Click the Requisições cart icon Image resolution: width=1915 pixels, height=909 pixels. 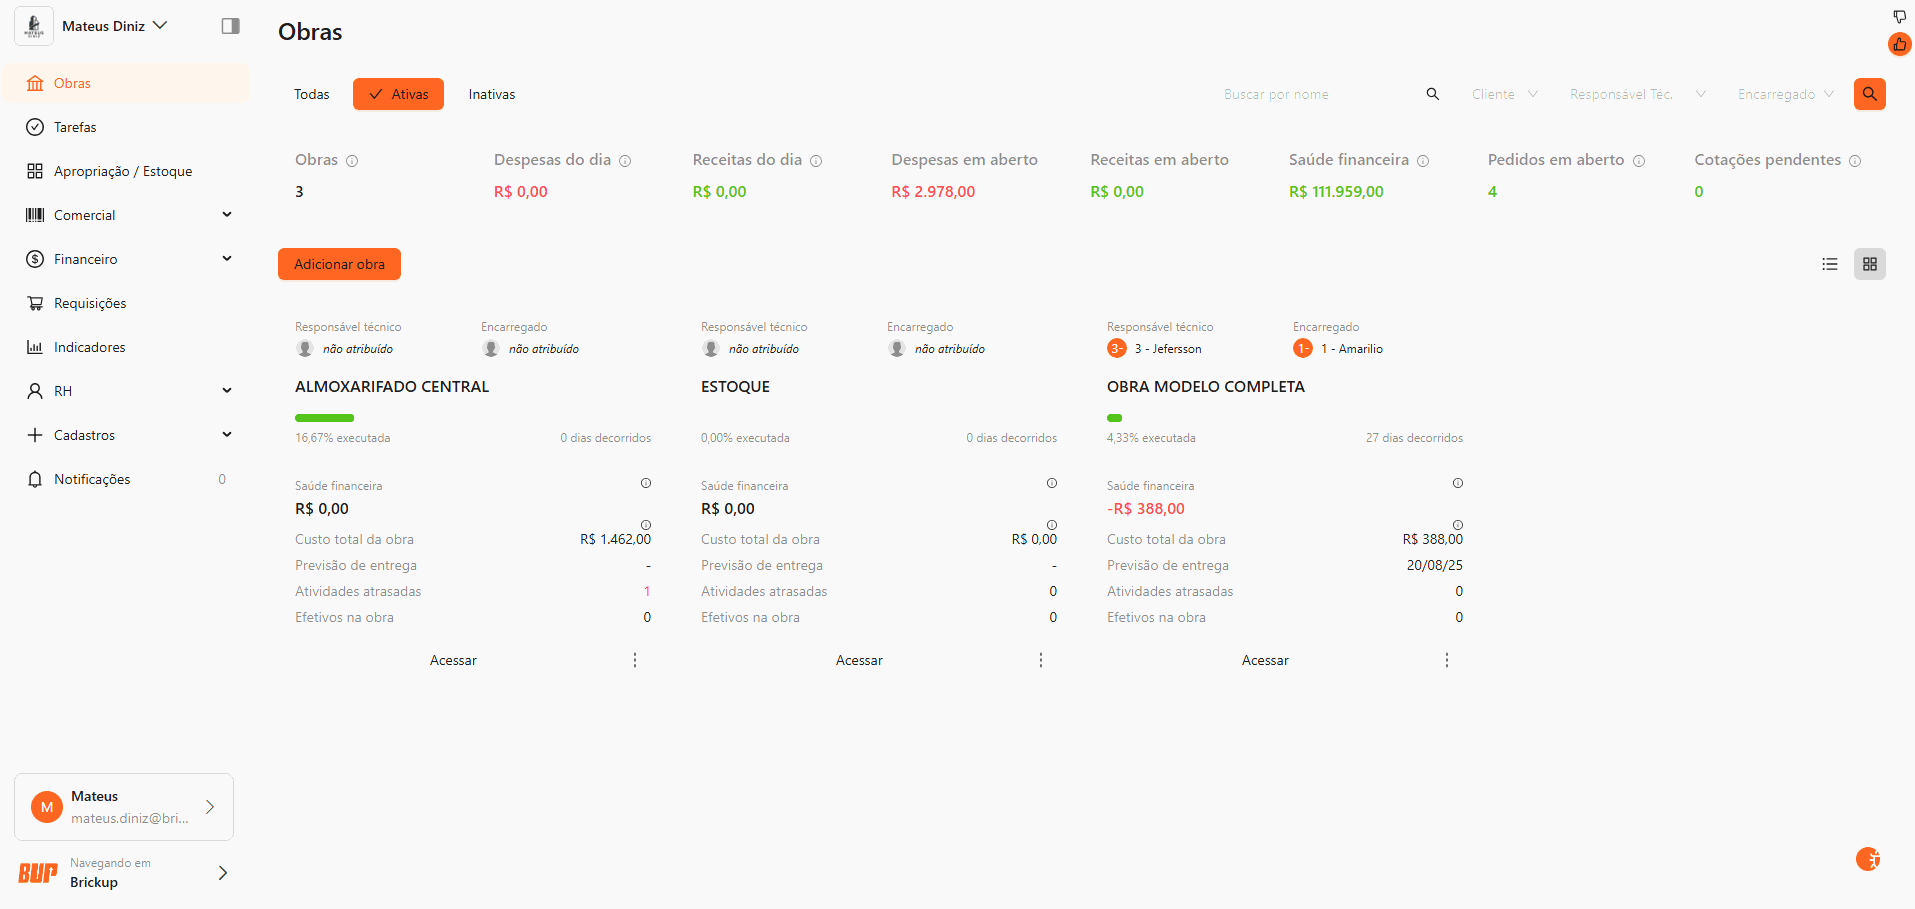click(35, 303)
